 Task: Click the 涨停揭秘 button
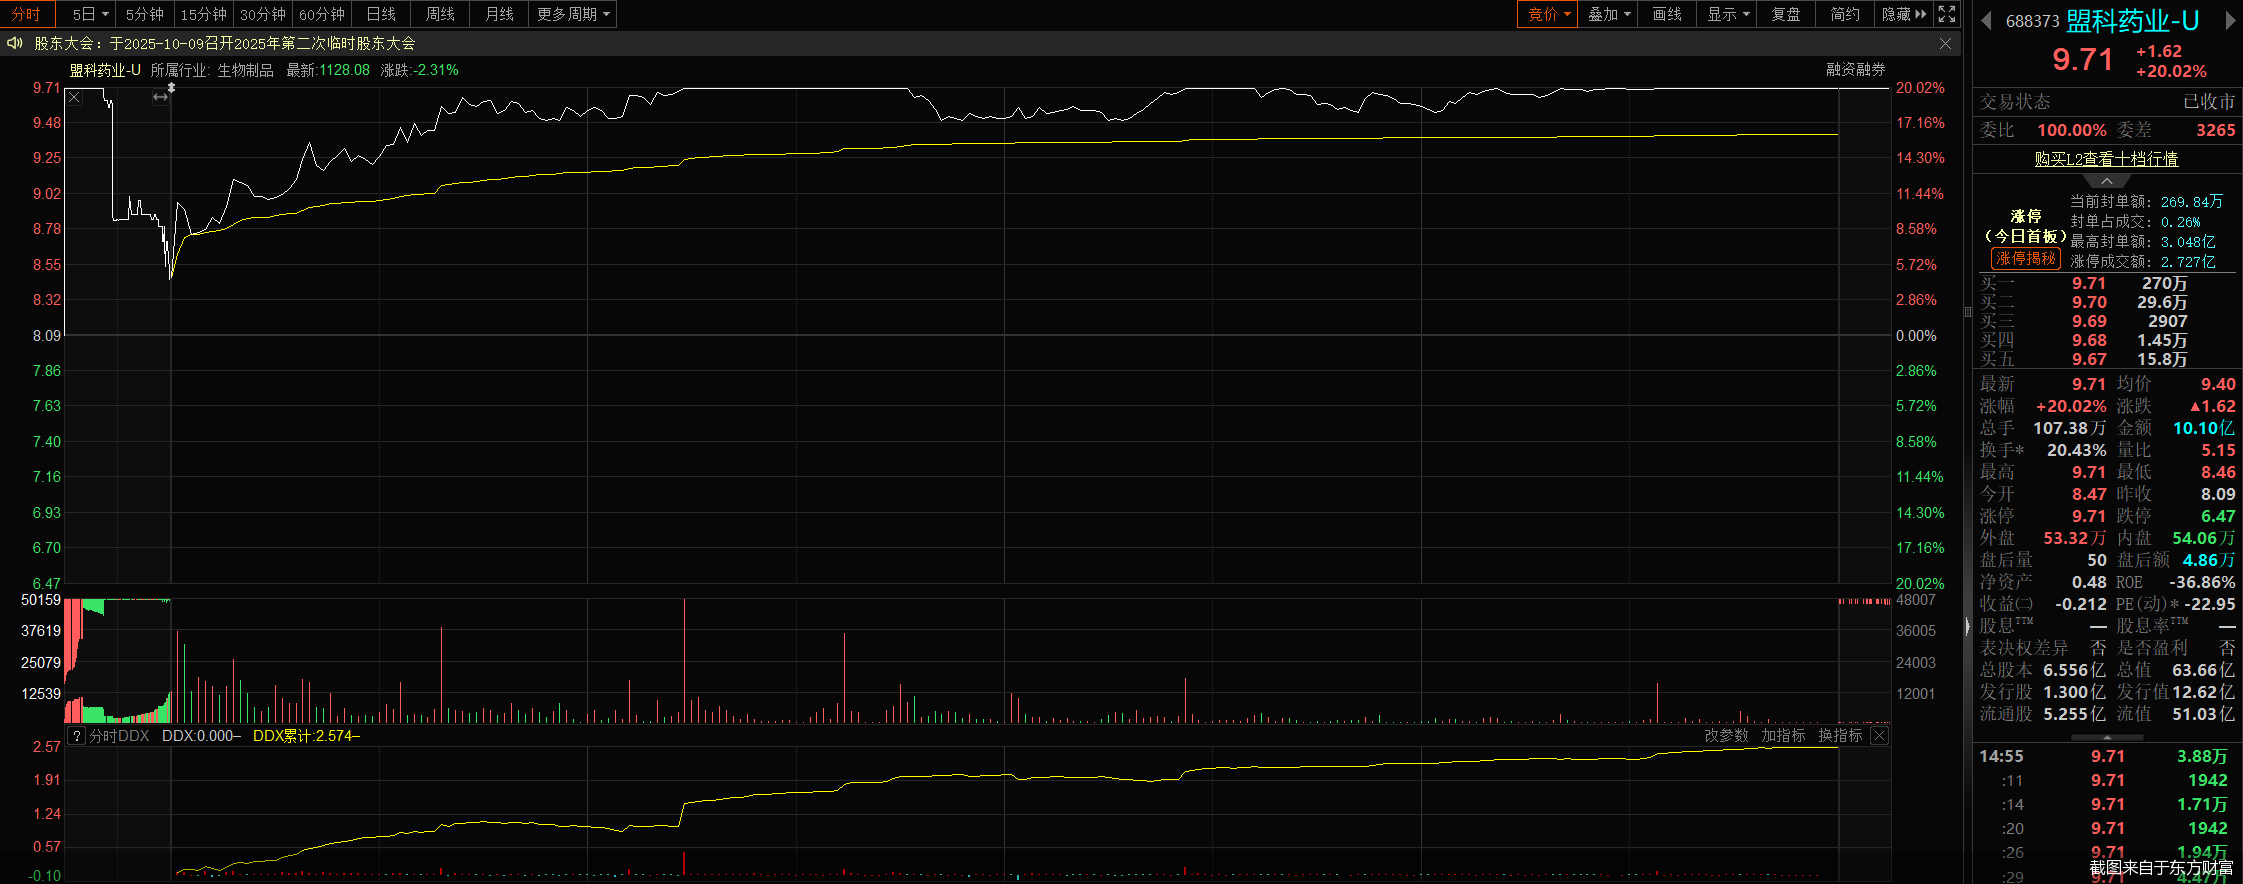(2026, 259)
